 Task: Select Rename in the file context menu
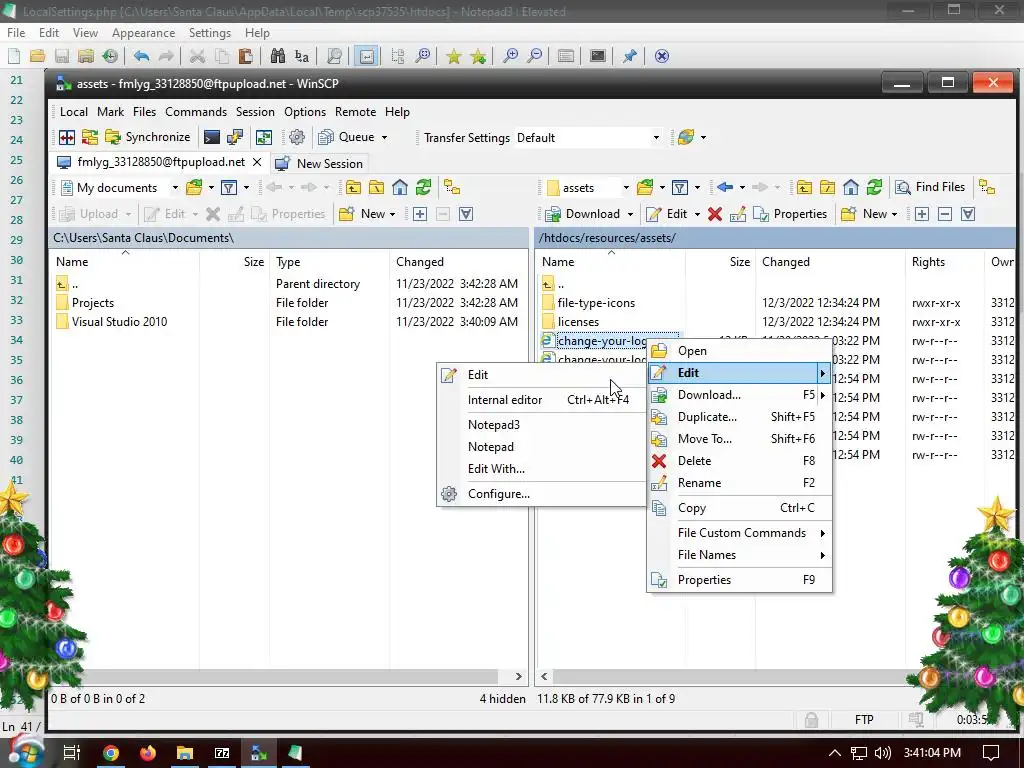click(739, 483)
